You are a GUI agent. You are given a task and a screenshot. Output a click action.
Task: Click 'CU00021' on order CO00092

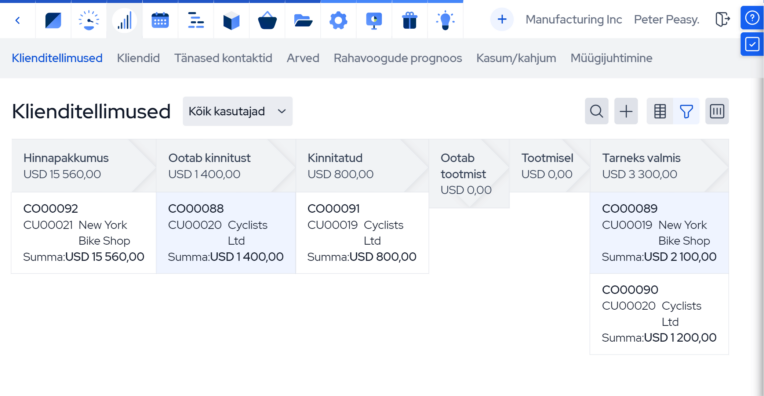click(48, 225)
